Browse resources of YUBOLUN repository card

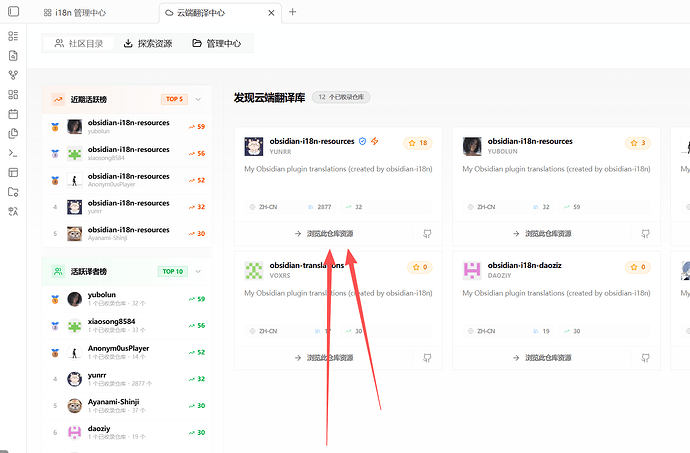542,234
